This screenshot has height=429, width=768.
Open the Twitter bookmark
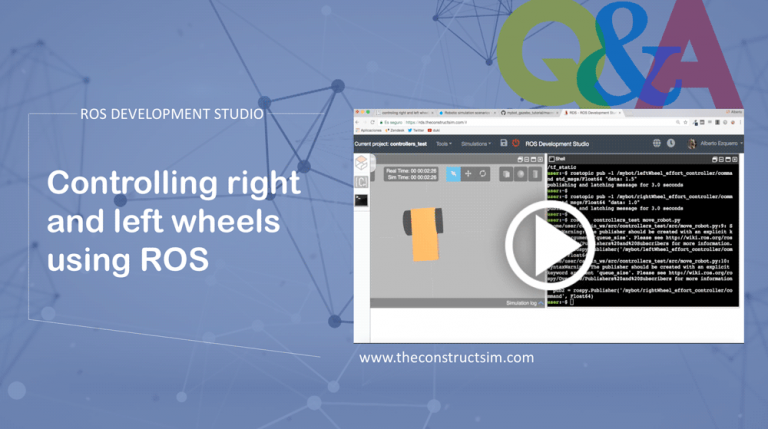click(x=416, y=131)
